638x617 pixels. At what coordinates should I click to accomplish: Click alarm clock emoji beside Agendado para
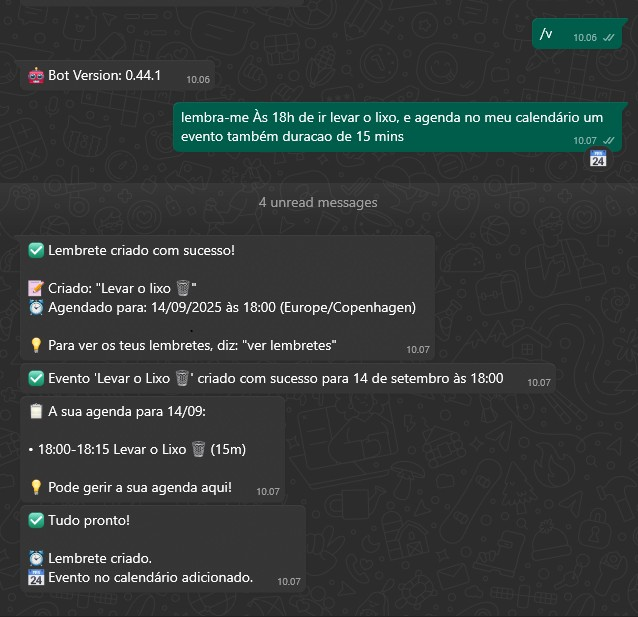[36, 307]
